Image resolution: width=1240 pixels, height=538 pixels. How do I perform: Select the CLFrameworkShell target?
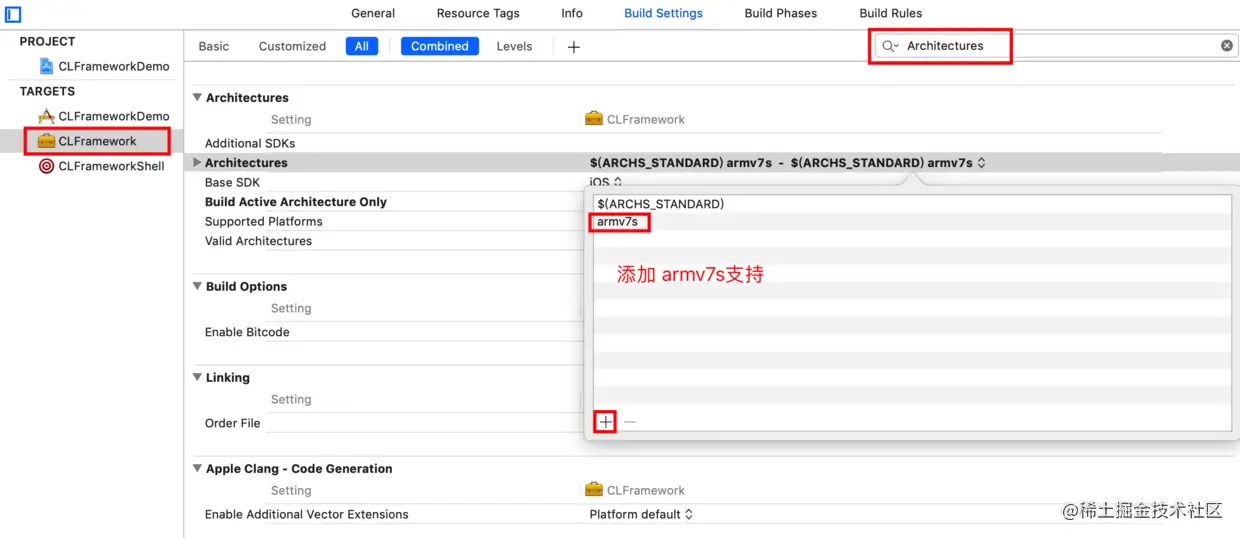coord(111,166)
